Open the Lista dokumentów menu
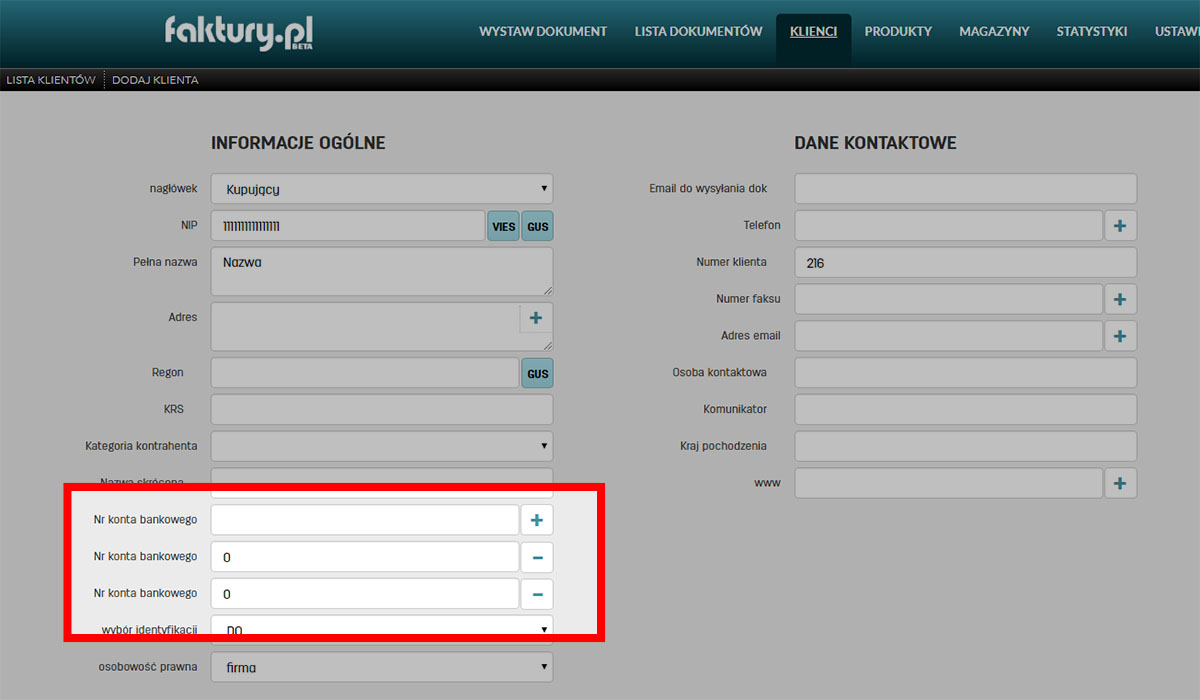Screen dimensions: 1200x700 (x=698, y=32)
